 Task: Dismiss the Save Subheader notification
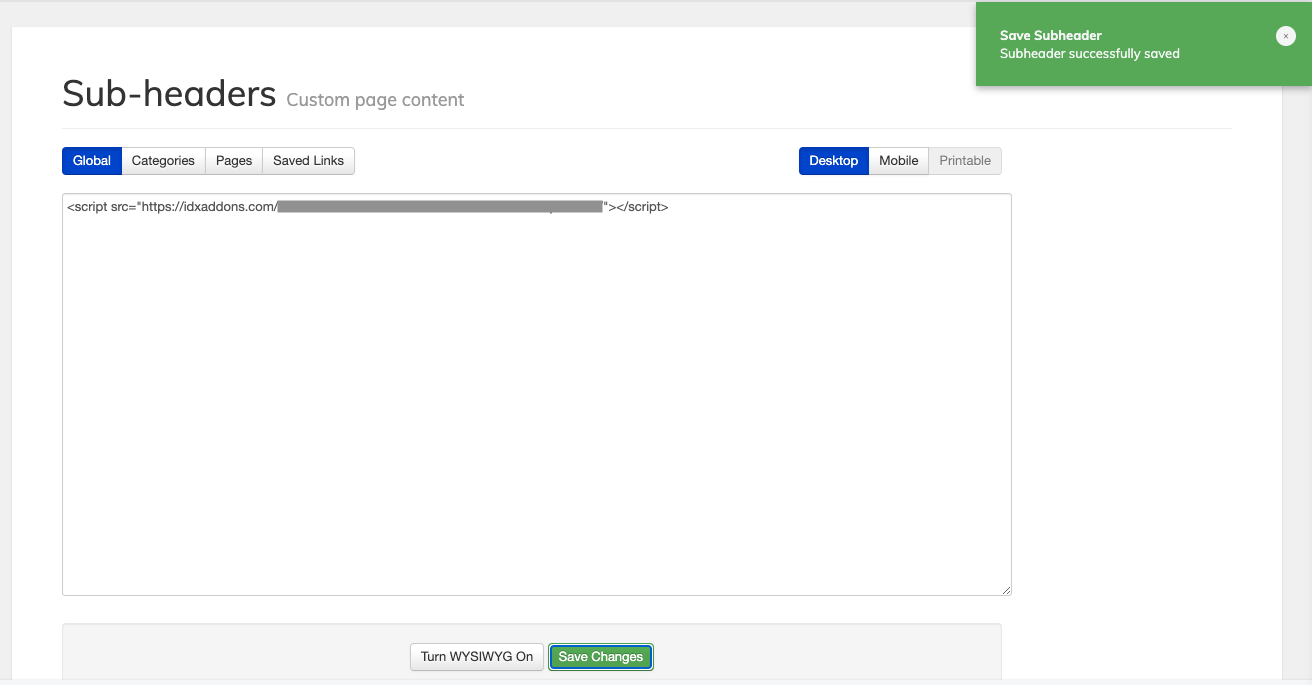[x=1286, y=36]
